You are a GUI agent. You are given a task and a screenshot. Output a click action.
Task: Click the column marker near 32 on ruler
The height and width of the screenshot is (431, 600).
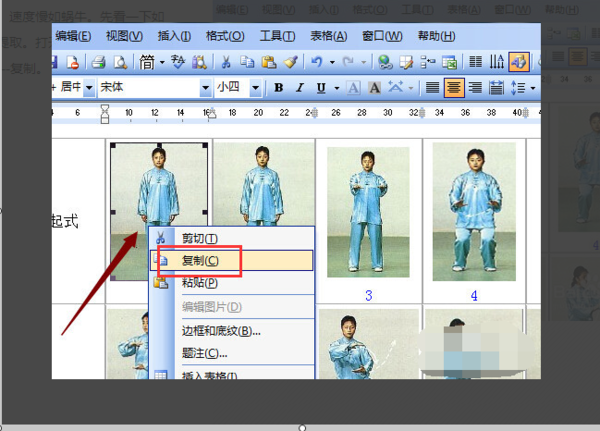pos(422,113)
